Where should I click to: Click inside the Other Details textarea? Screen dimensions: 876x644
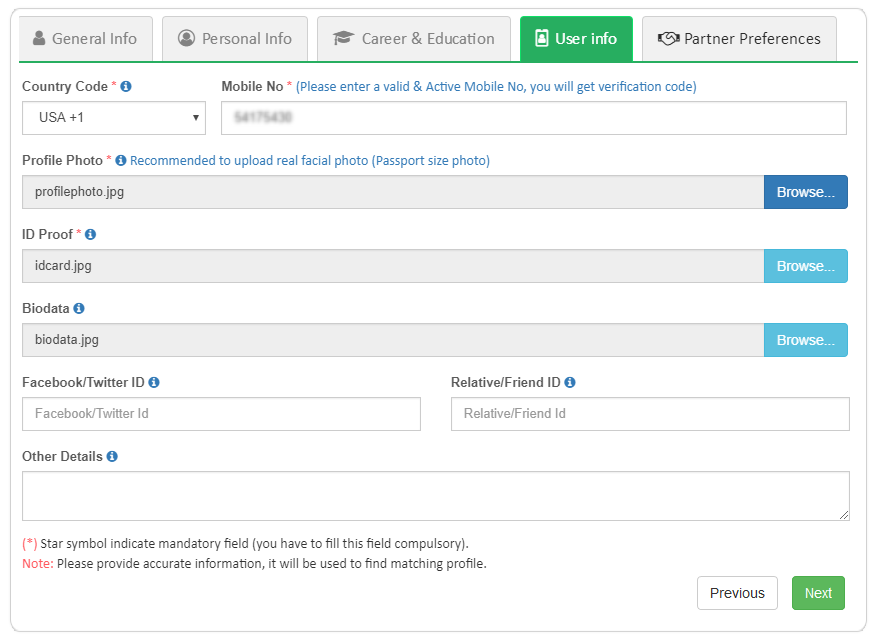click(435, 496)
